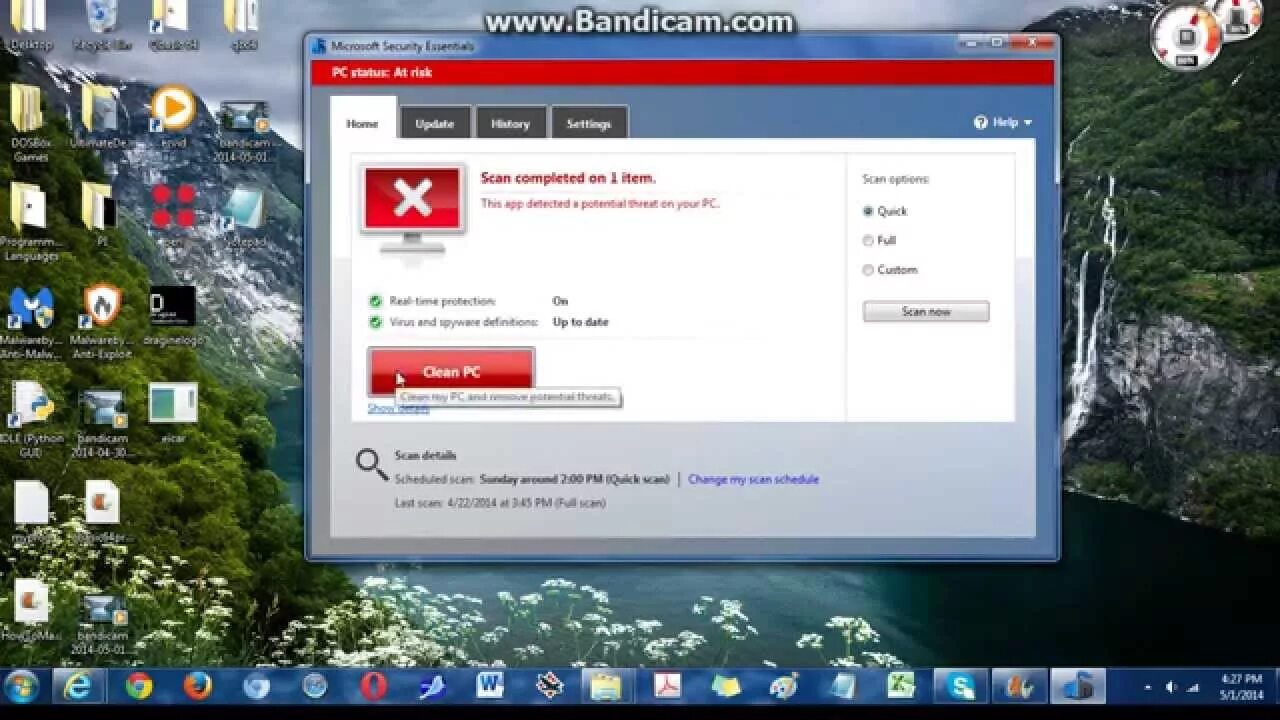The height and width of the screenshot is (720, 1280).
Task: Open Firefox from the taskbar
Action: tap(198, 686)
